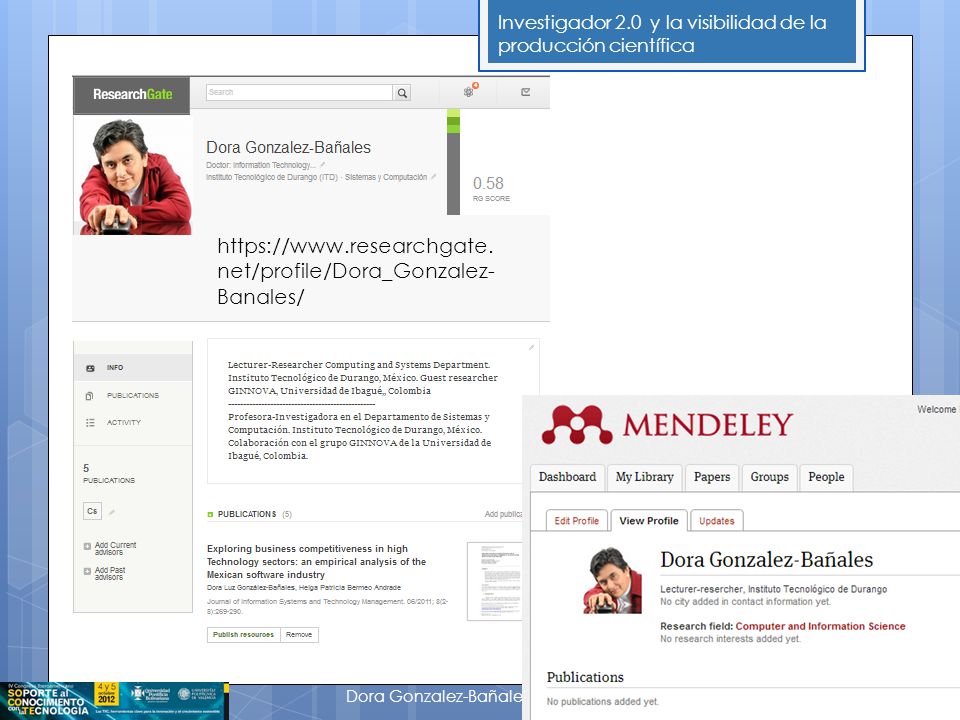Click Welcome text in Mendeley header
This screenshot has width=960, height=720.
point(936,409)
